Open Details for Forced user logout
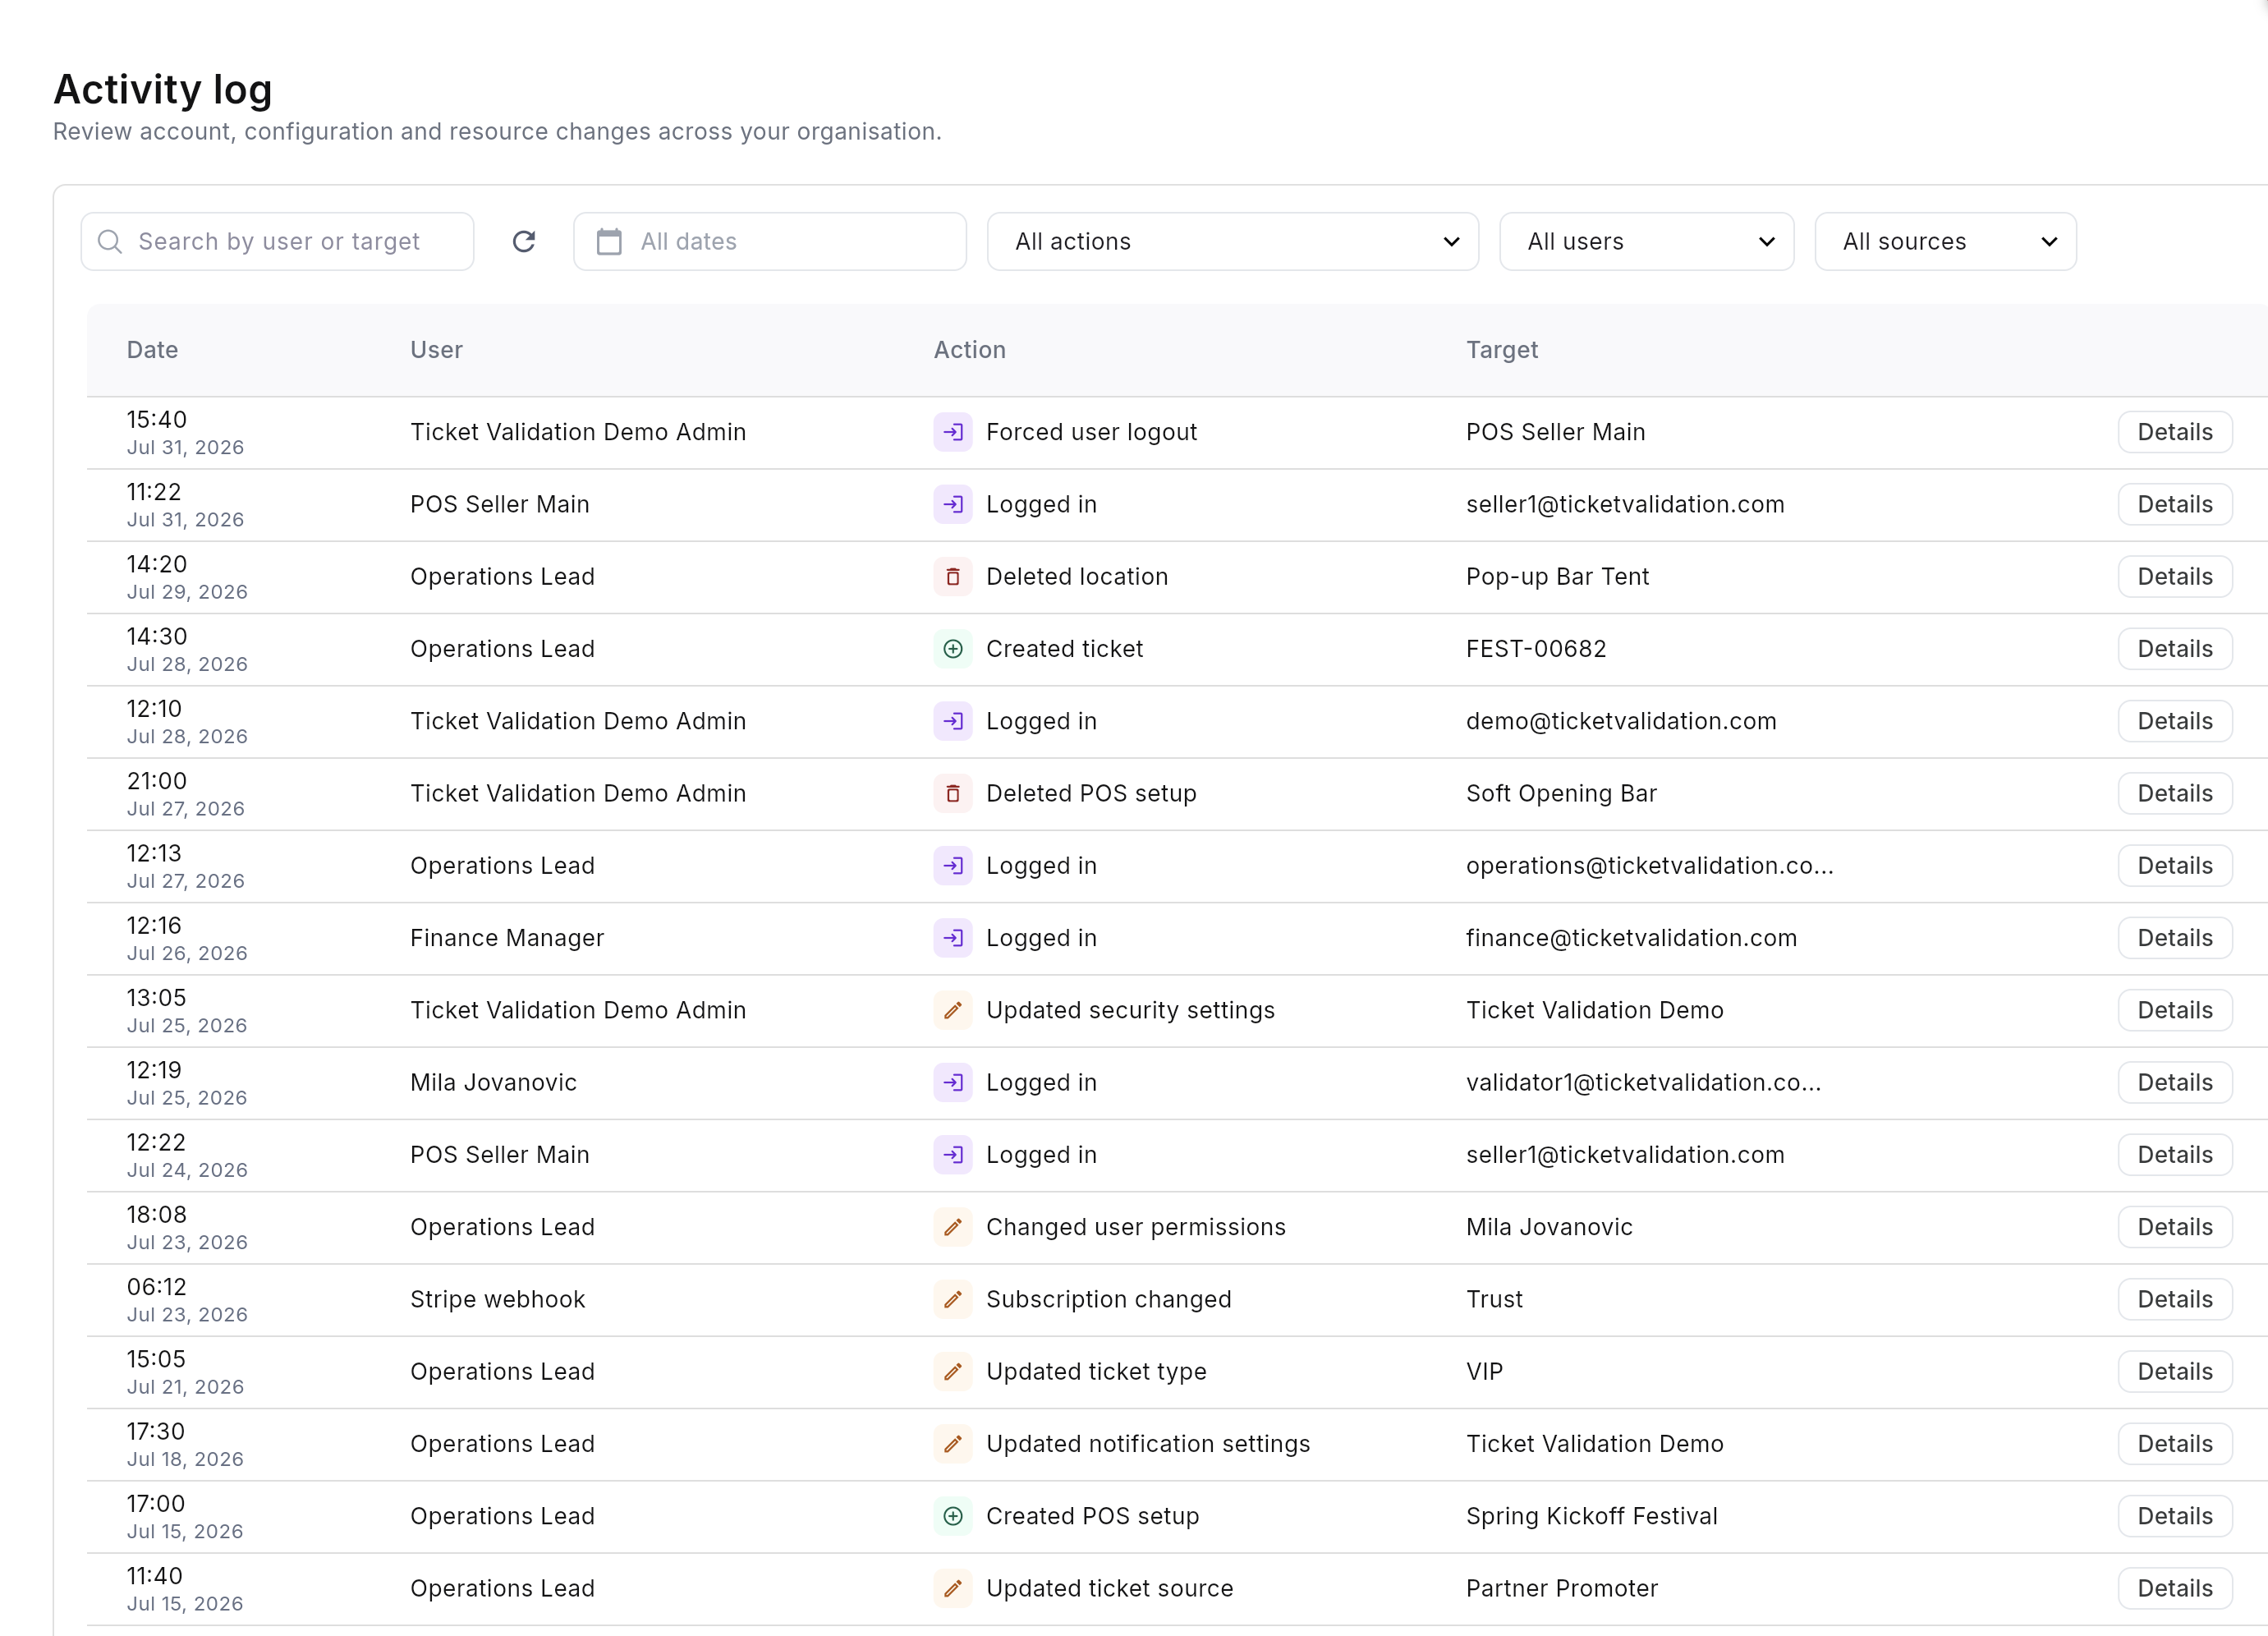Viewport: 2268px width, 1636px height. [2174, 432]
